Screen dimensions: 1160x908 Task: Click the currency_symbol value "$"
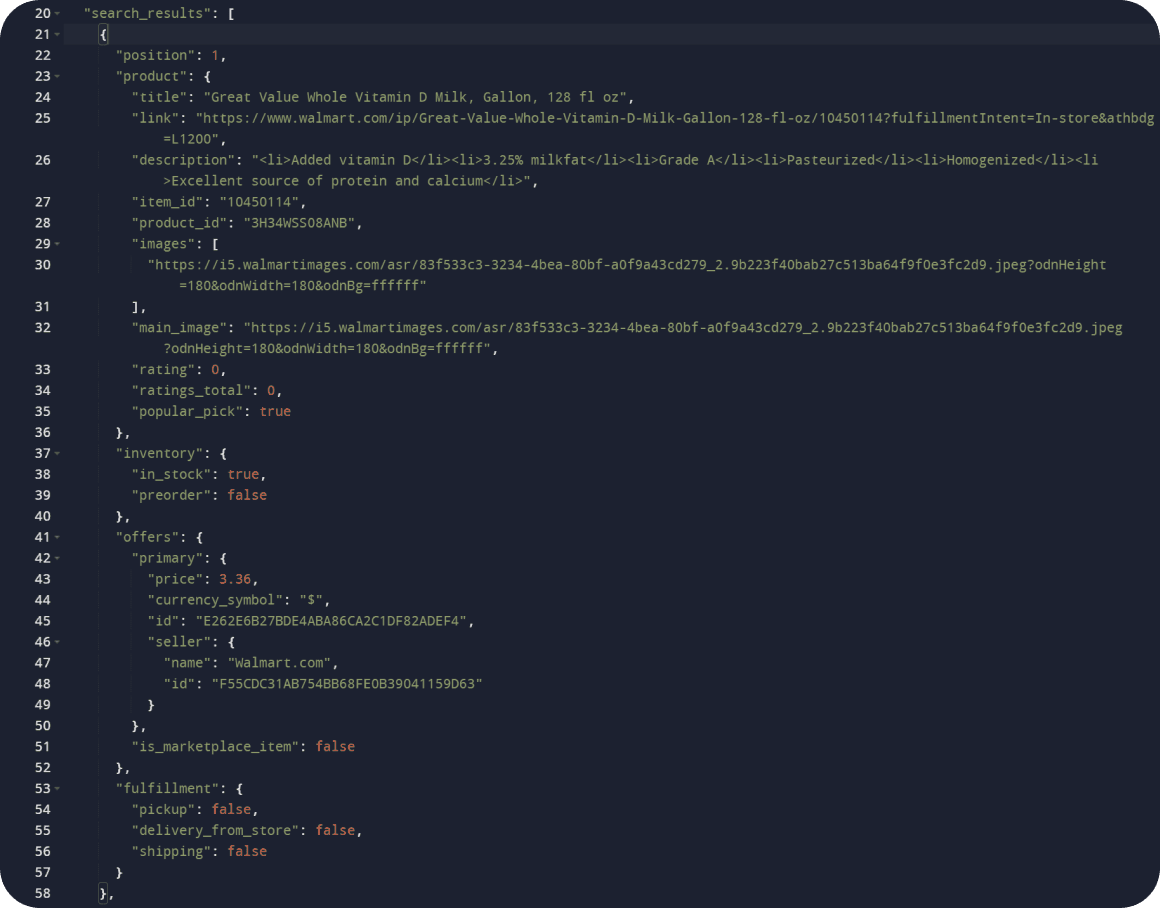coord(311,600)
